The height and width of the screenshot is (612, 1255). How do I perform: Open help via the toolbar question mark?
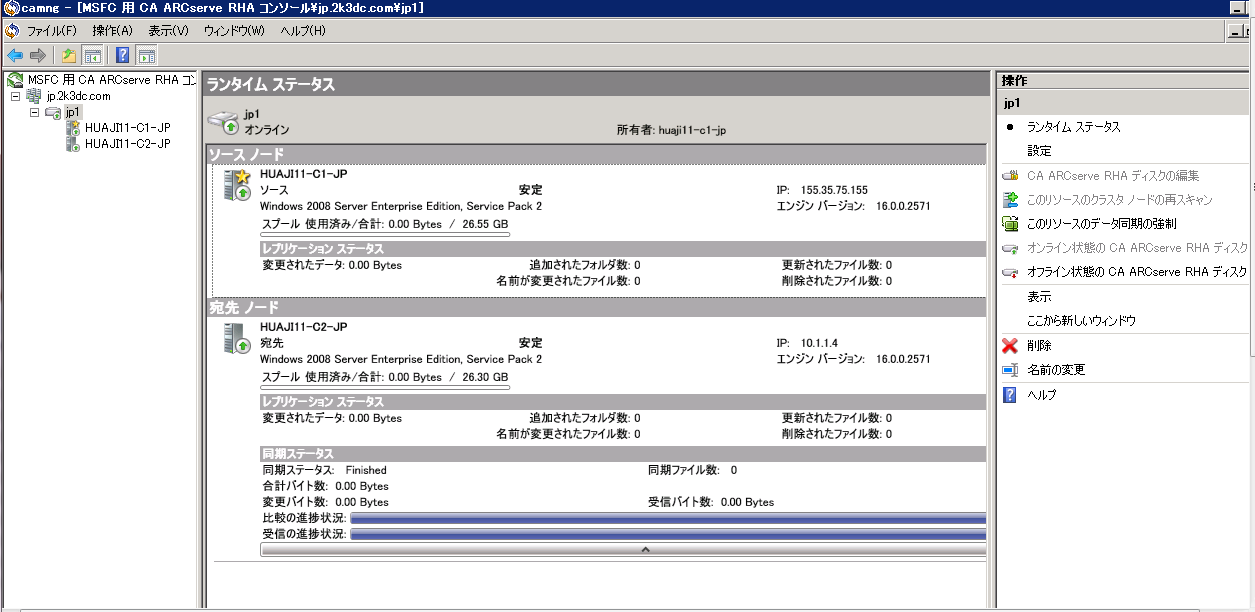tap(123, 55)
